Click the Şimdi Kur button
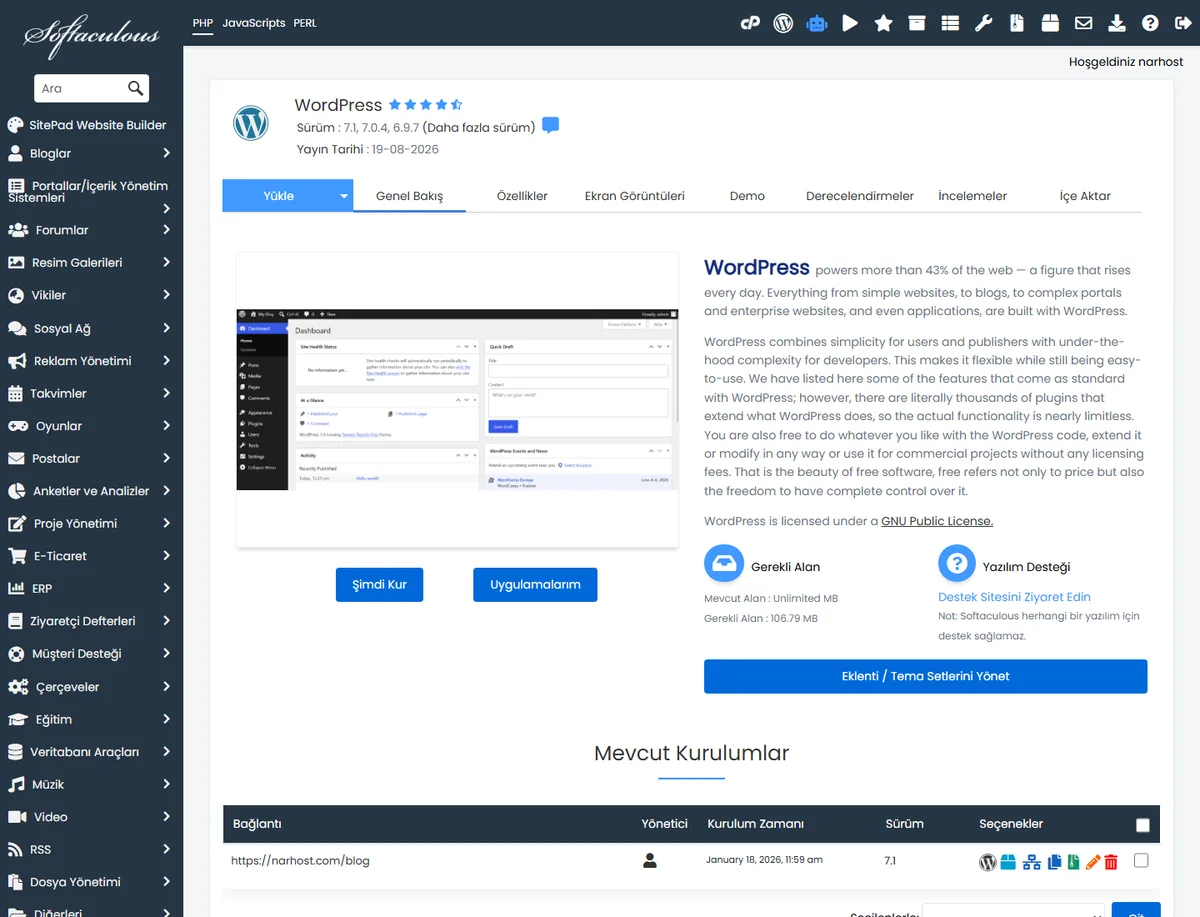The height and width of the screenshot is (917, 1200). click(x=379, y=585)
